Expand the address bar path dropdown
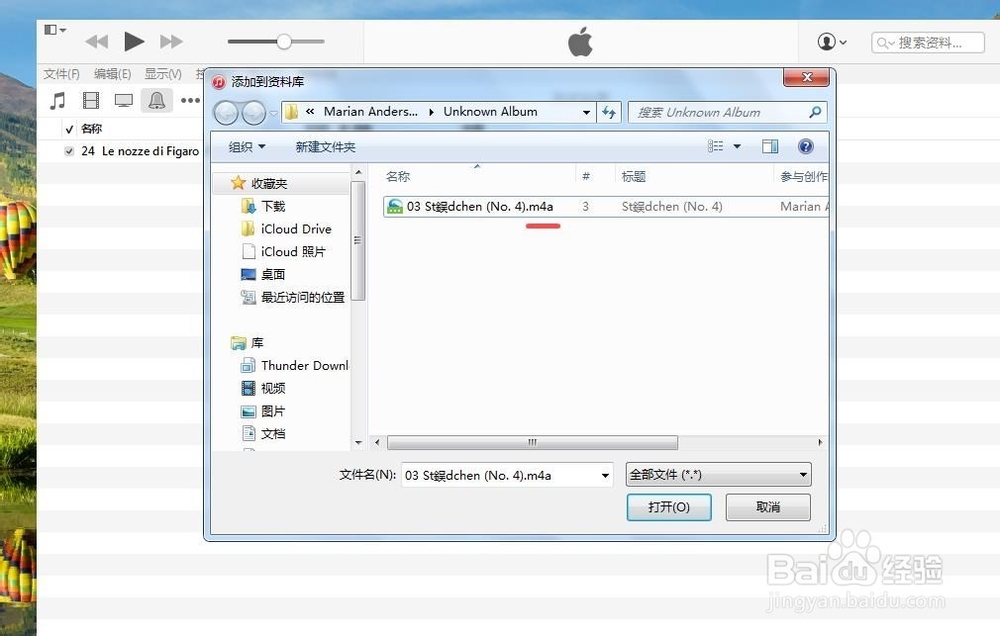The width and height of the screenshot is (1000, 636). pyautogui.click(x=586, y=112)
